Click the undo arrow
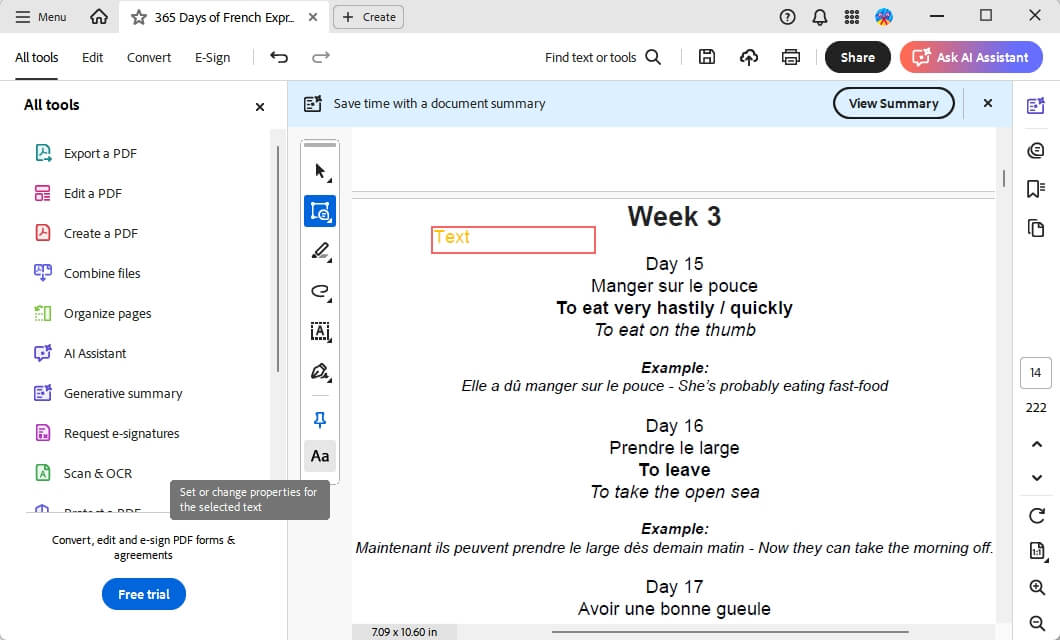1060x640 pixels. (x=279, y=57)
